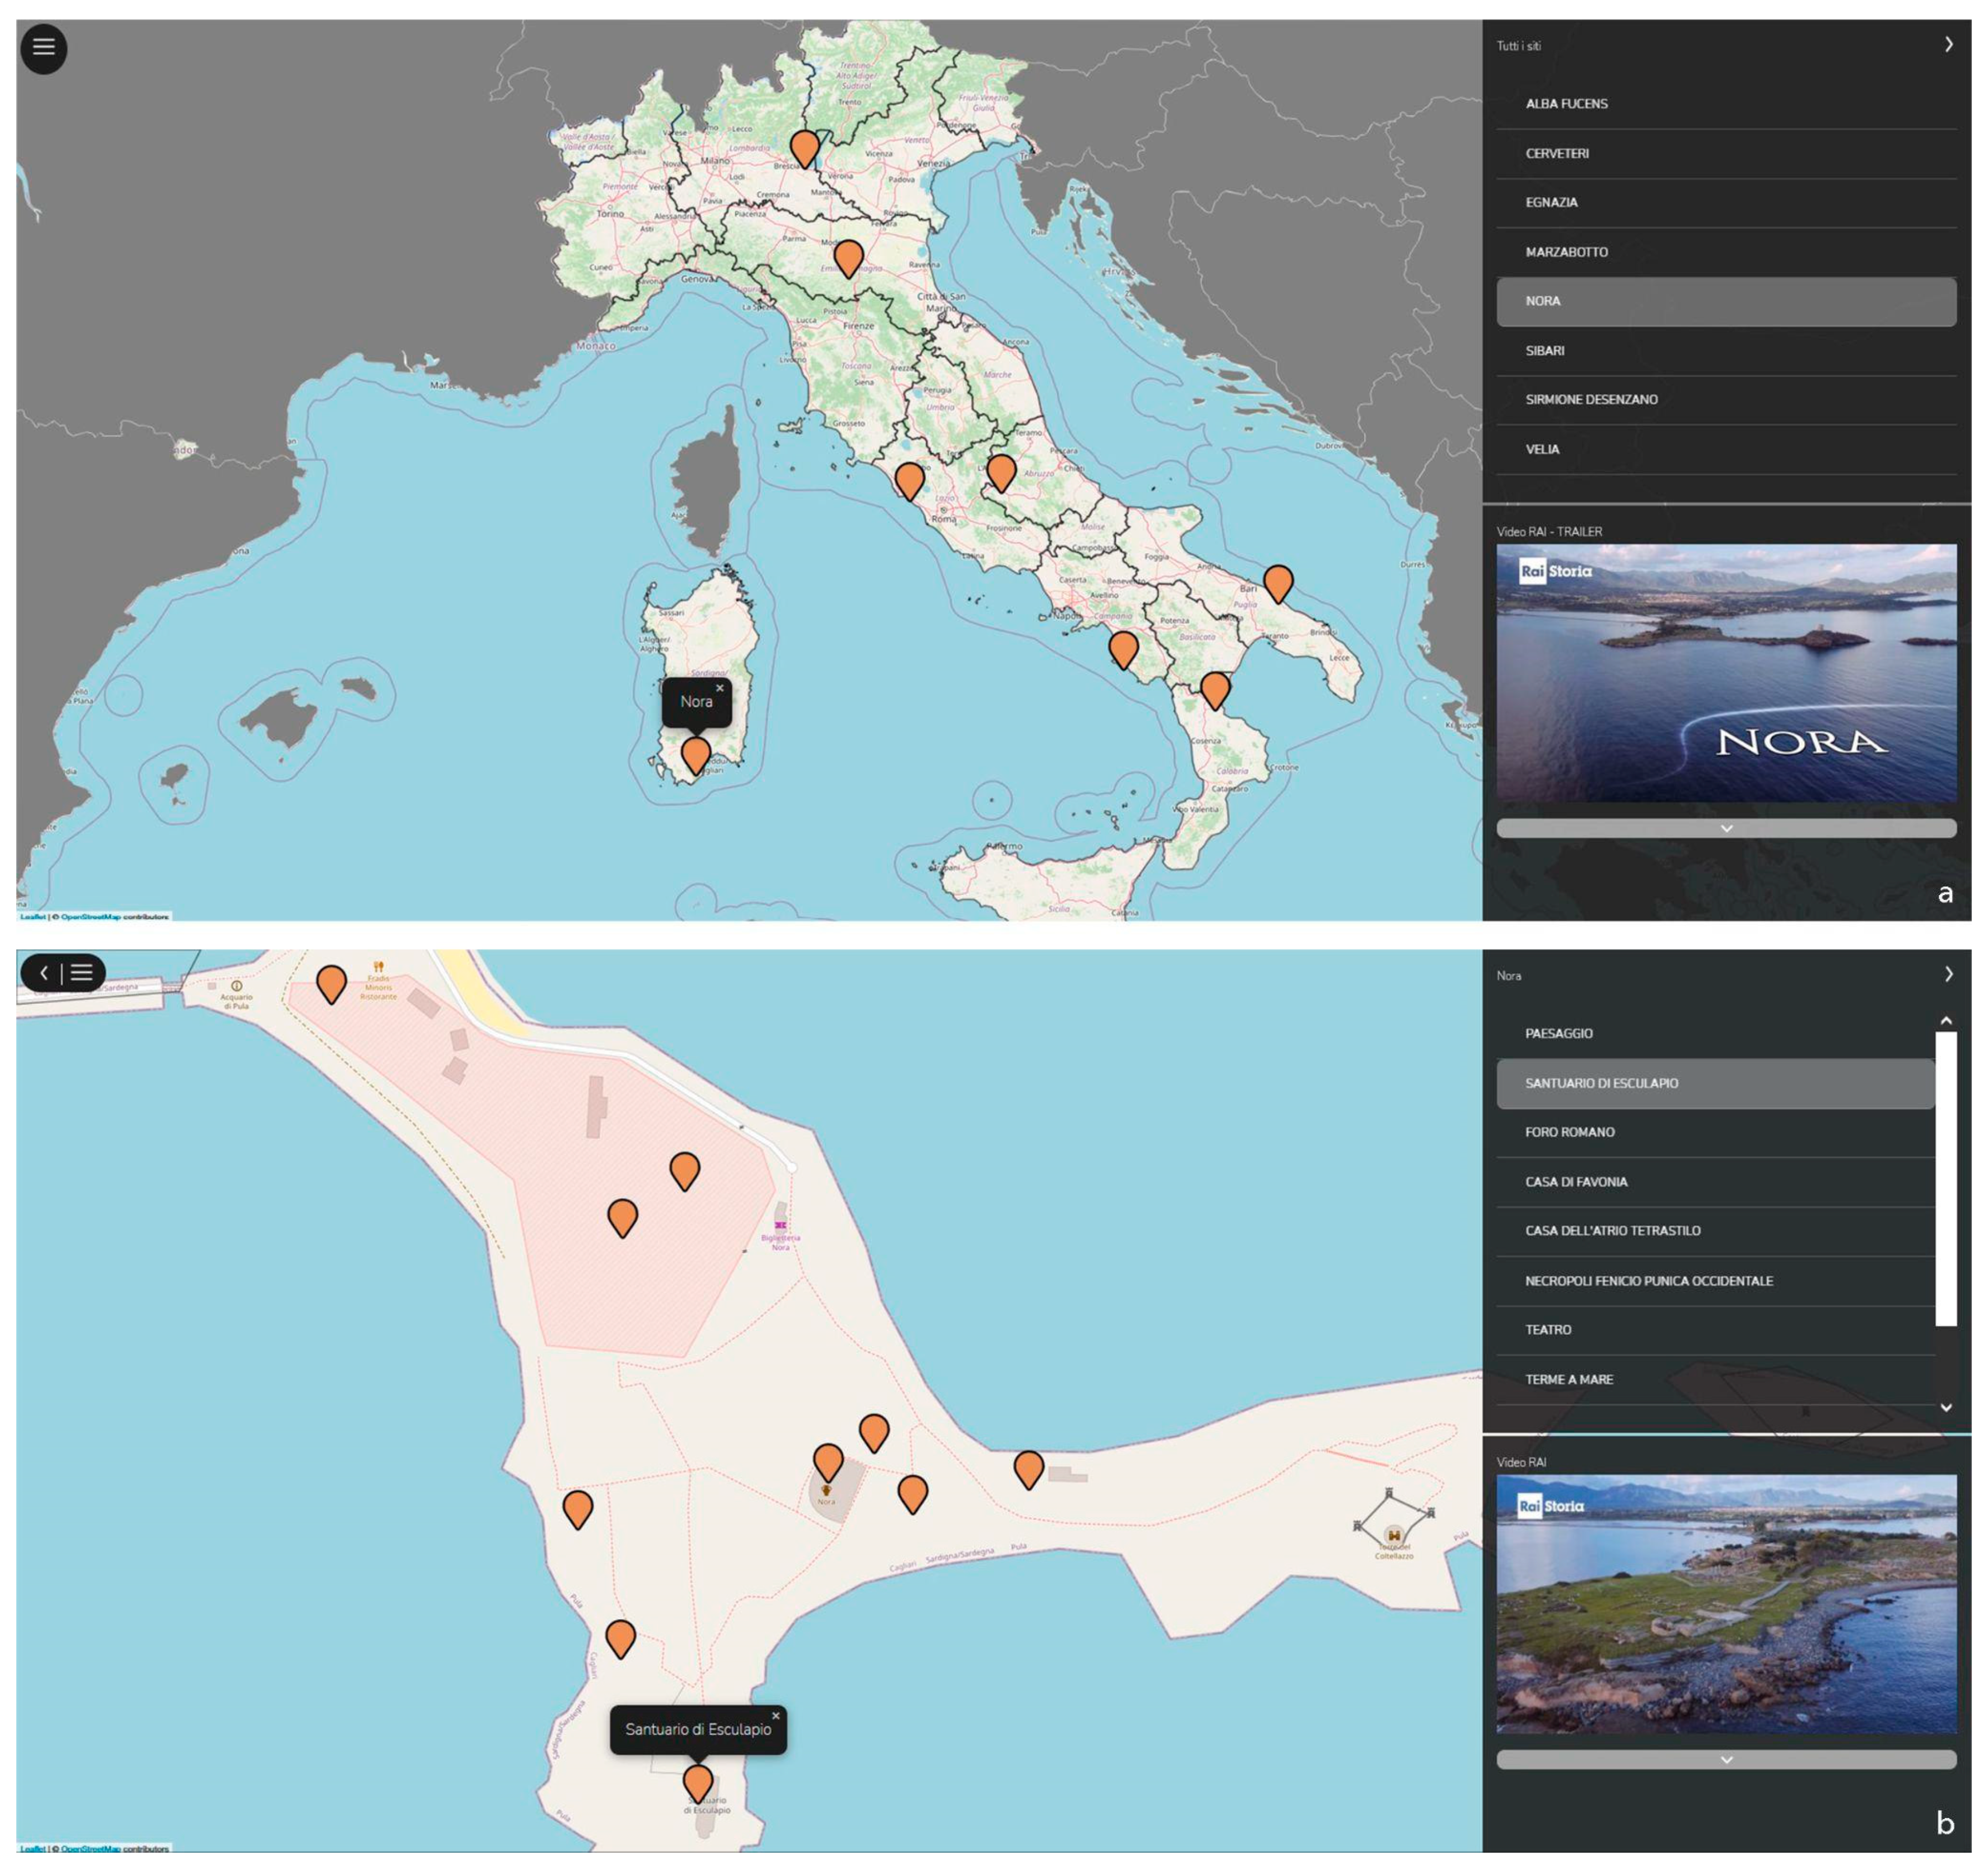This screenshot has height=1869, width=1988.
Task: Expand the bar below NORA trailer video
Action: (x=1726, y=828)
